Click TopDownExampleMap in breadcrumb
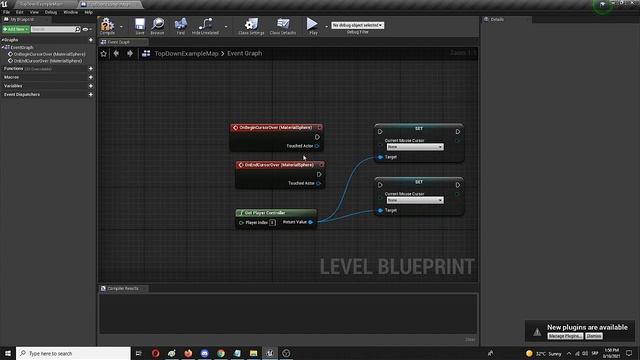This screenshot has width=640, height=360. 186,53
